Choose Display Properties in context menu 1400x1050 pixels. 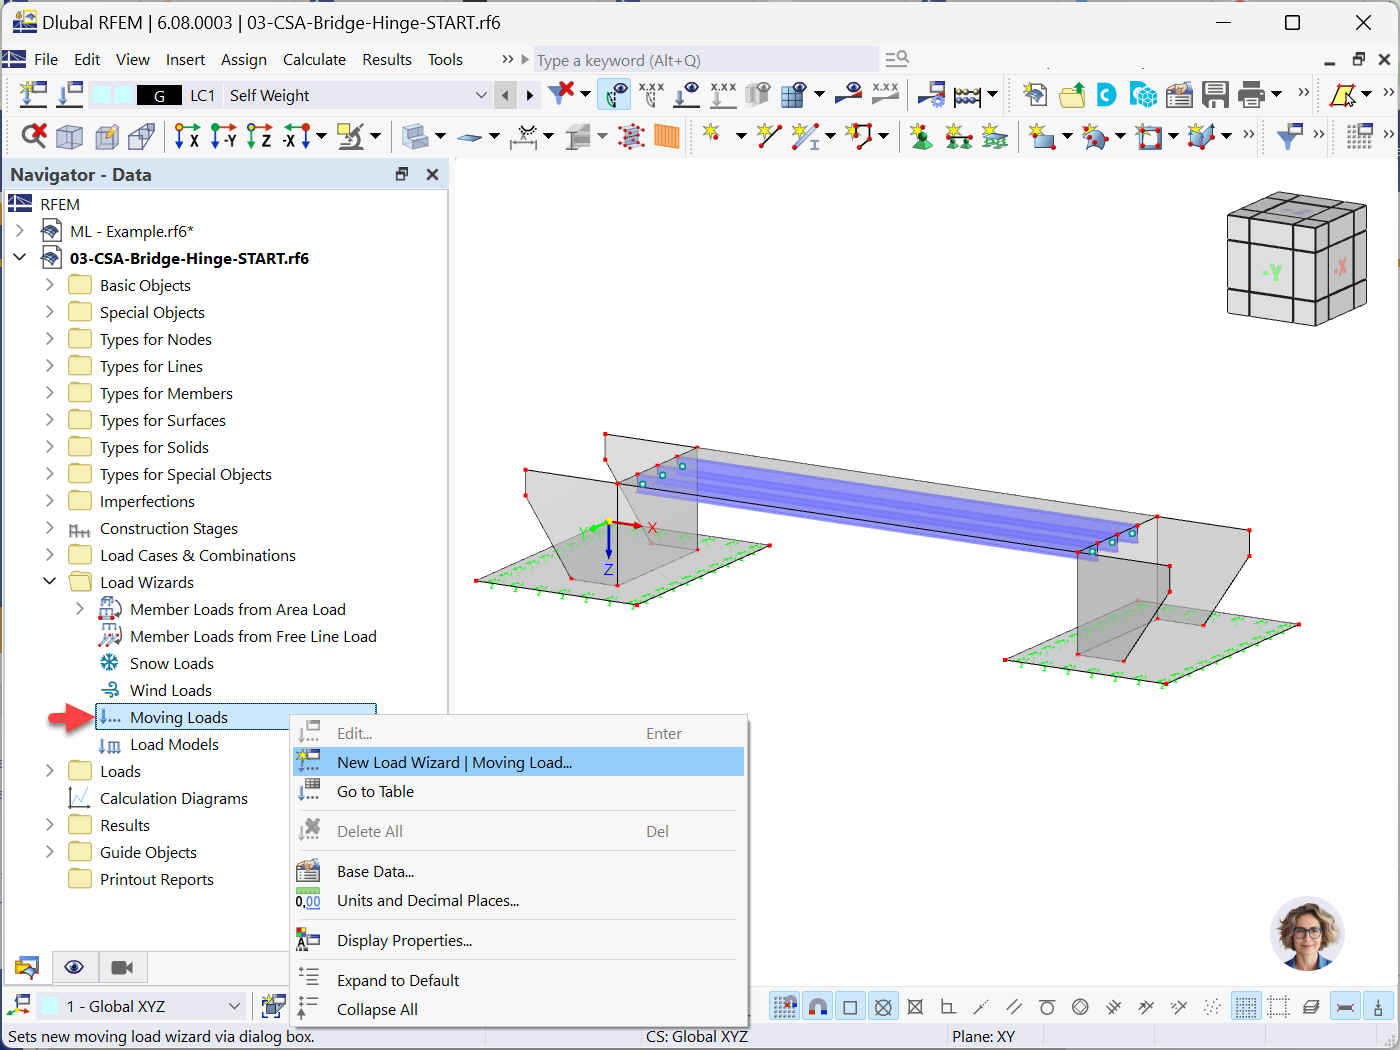pyautogui.click(x=518, y=940)
